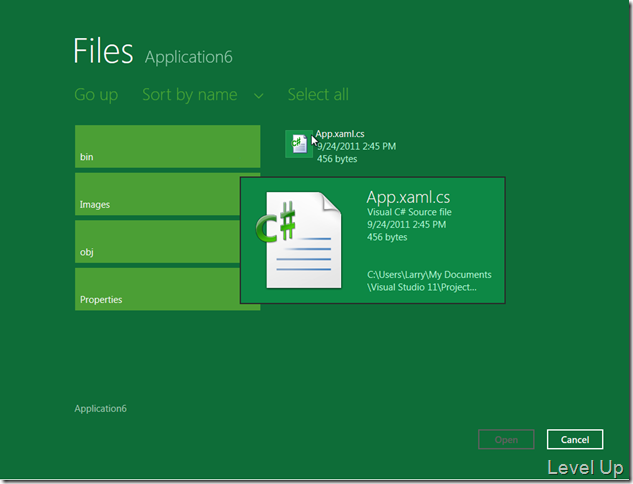Open the bin folder tile
Image resolution: width=633 pixels, height=484 pixels.
(168, 146)
